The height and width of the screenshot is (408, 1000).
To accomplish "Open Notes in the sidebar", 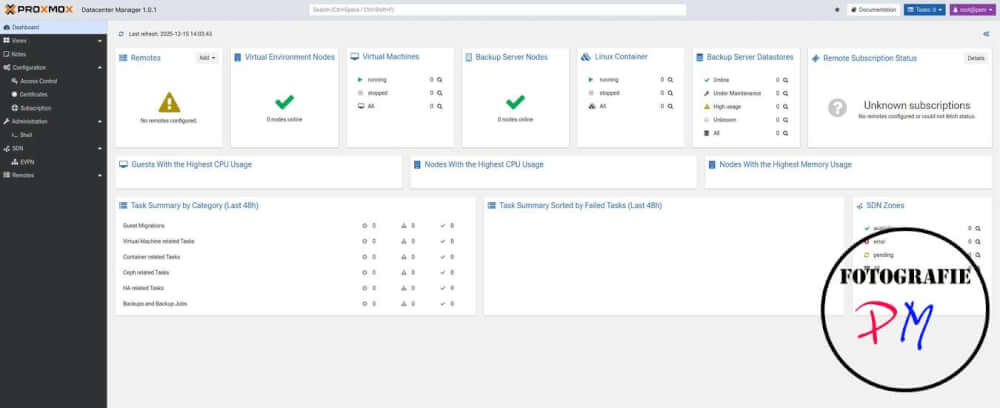I will pos(54,54).
